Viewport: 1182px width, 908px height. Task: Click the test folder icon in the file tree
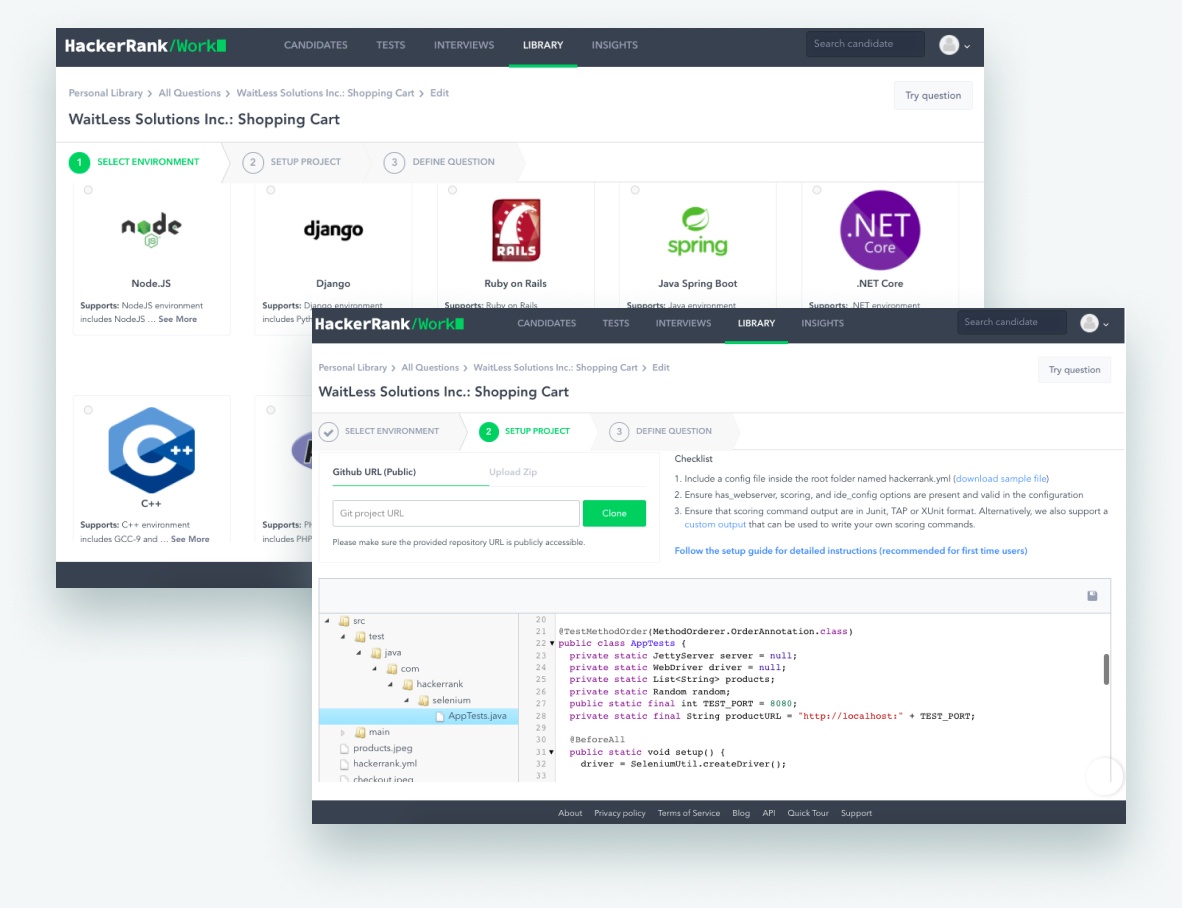coord(360,637)
